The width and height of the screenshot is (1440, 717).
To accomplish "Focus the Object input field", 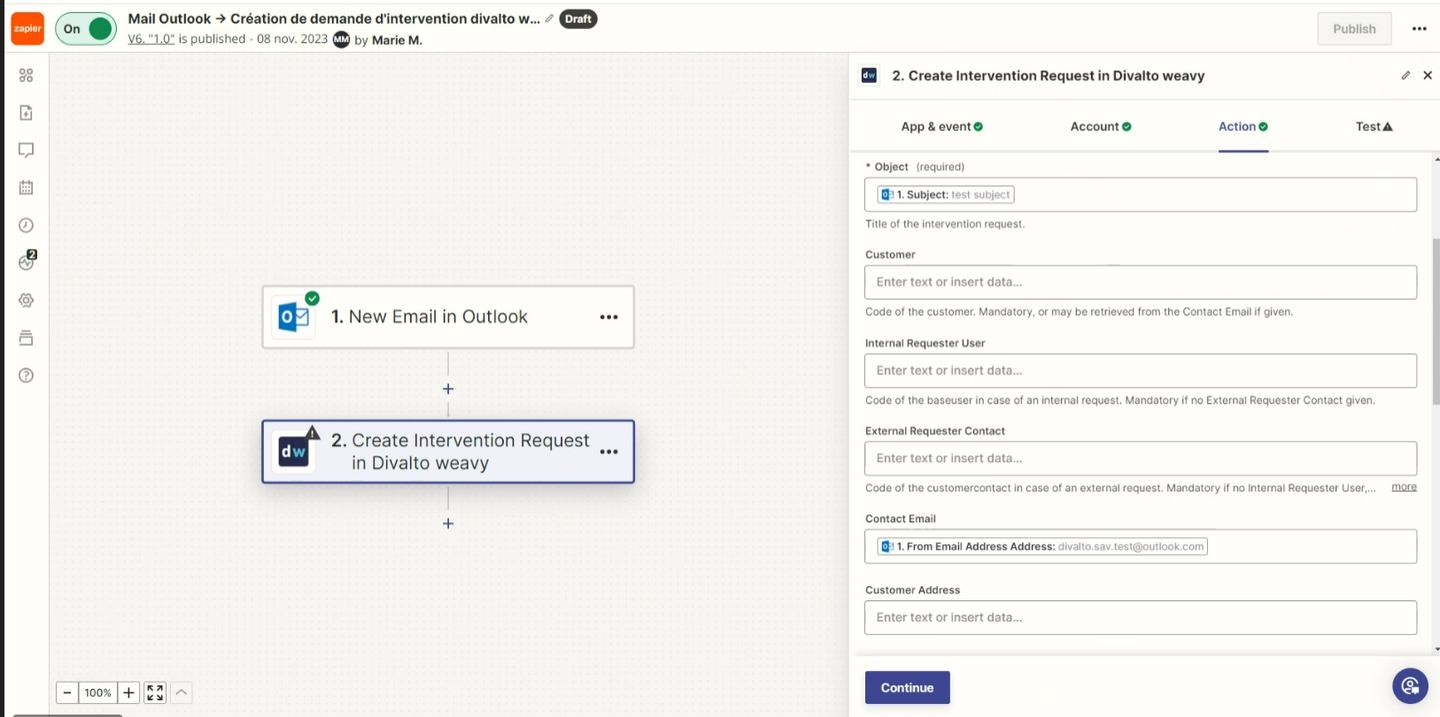I will click(1141, 195).
